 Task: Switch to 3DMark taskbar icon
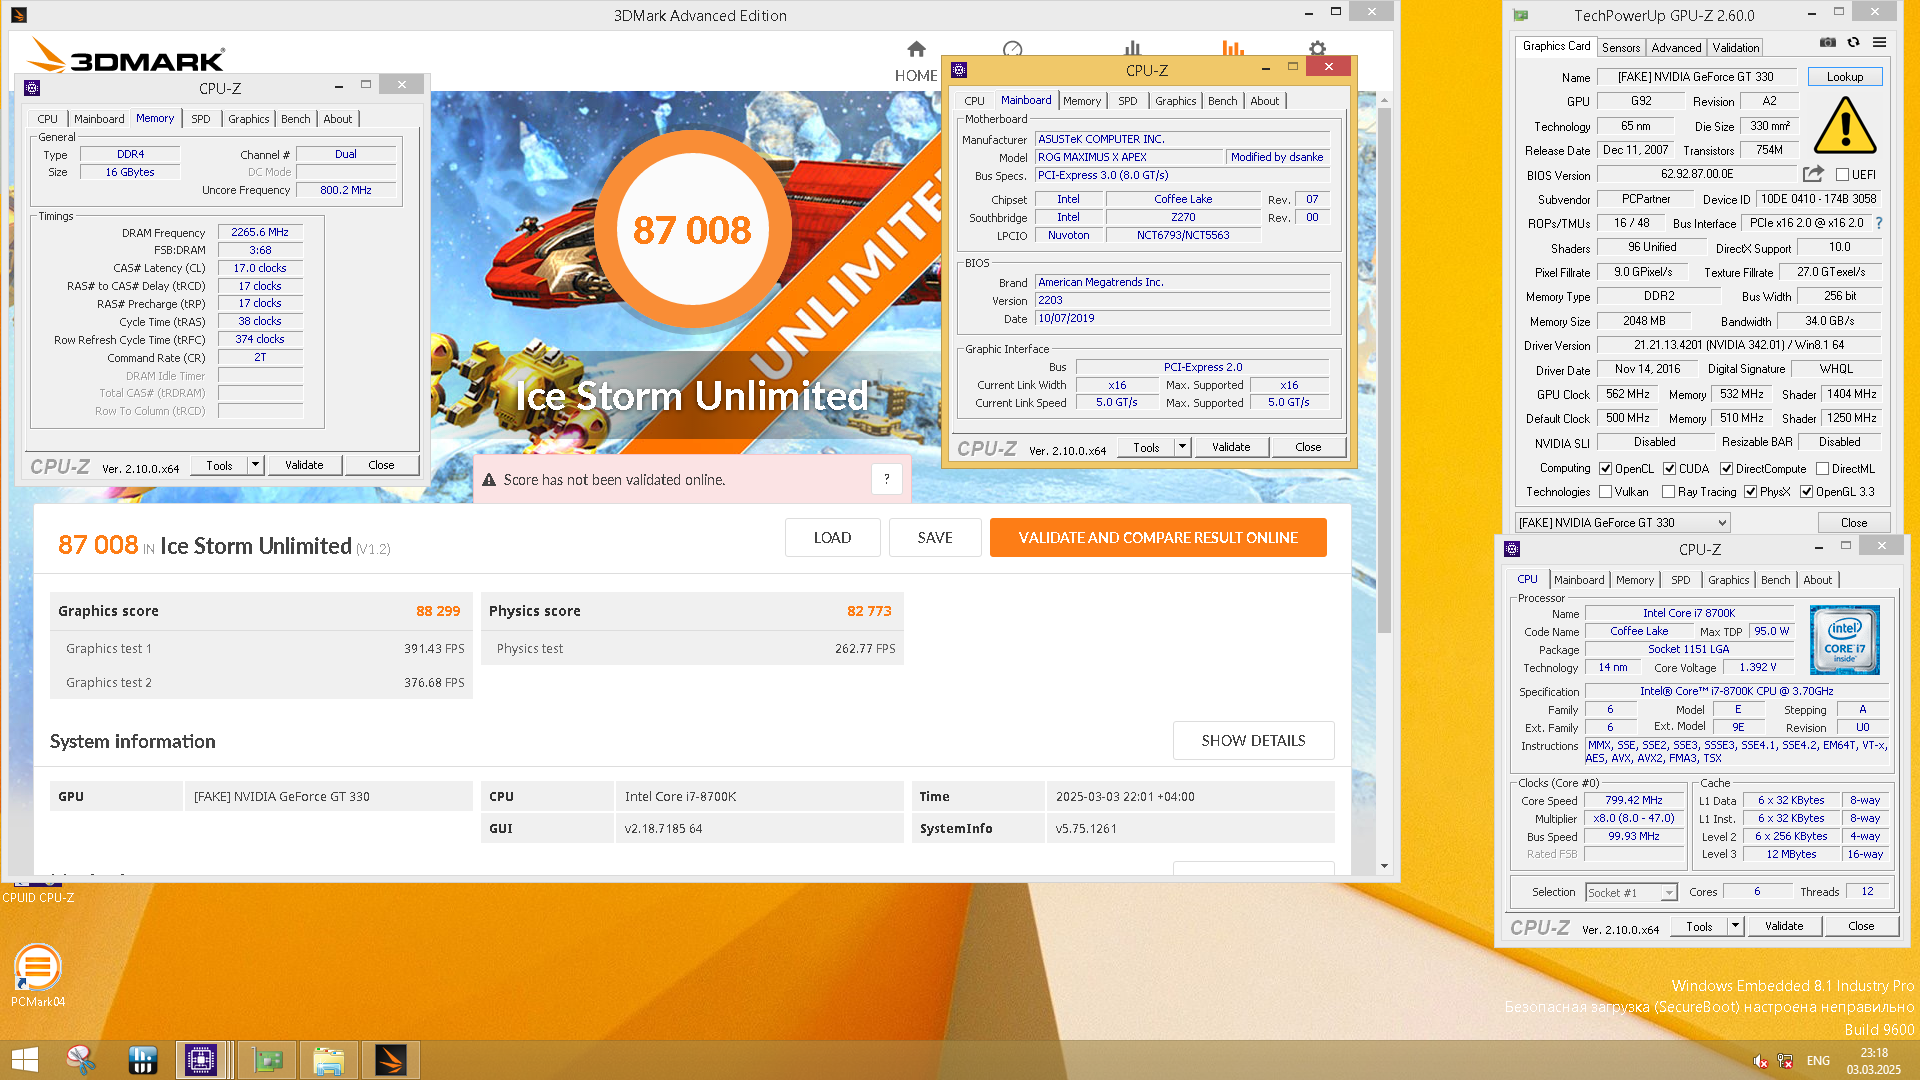tap(390, 1060)
